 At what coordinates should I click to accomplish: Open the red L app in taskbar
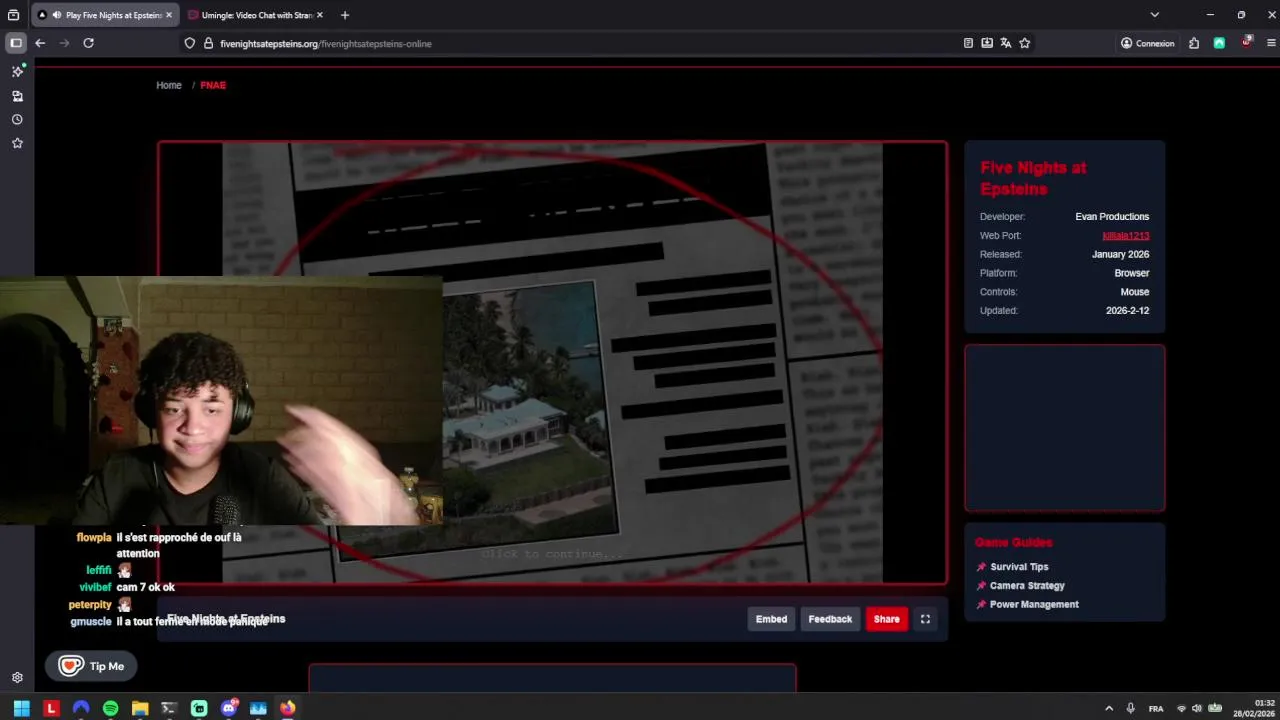(51, 708)
